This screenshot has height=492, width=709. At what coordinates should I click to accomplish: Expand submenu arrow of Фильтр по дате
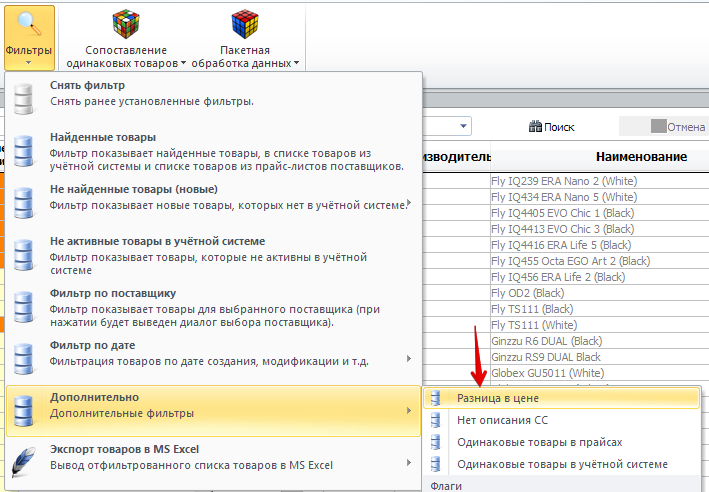click(x=409, y=358)
